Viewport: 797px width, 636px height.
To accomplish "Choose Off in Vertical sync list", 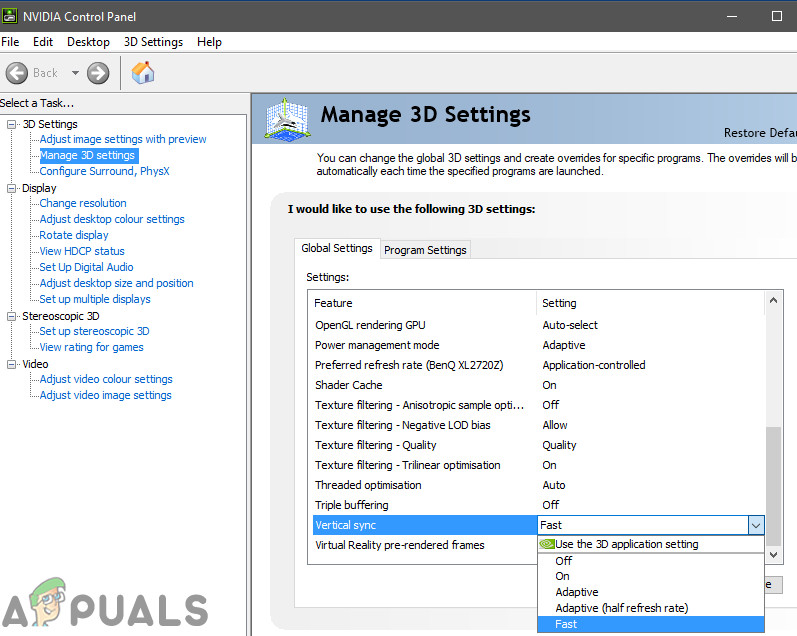I will coord(651,561).
